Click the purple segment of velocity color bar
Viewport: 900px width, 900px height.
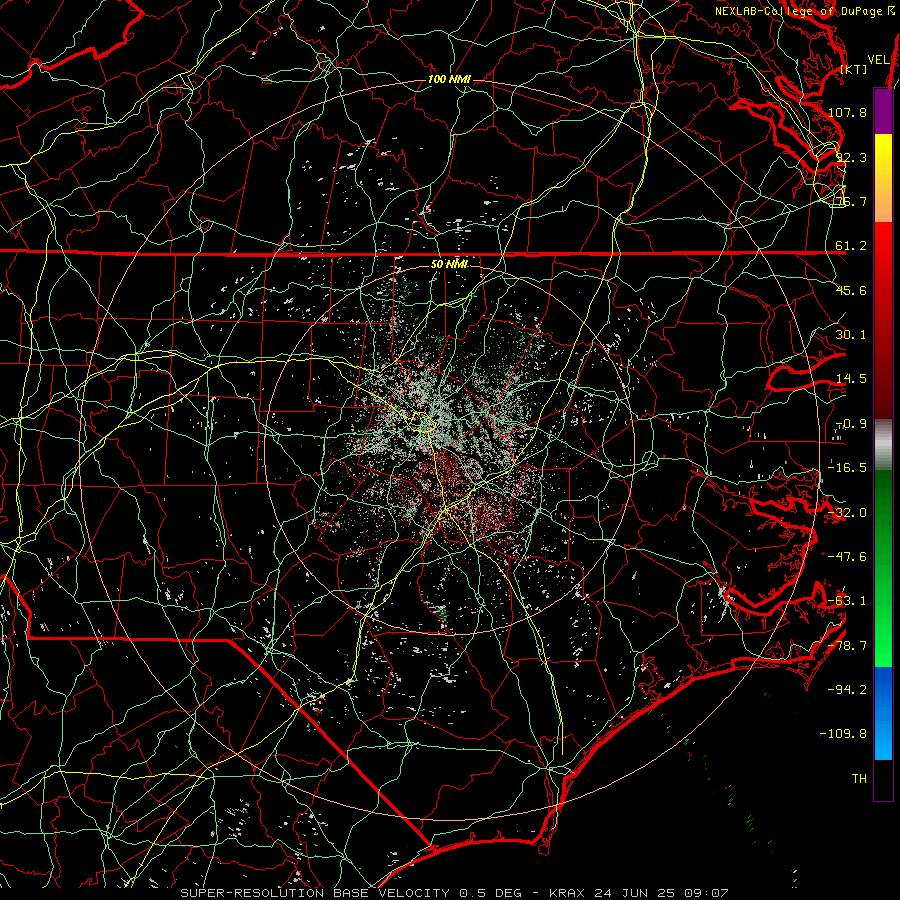click(x=883, y=111)
